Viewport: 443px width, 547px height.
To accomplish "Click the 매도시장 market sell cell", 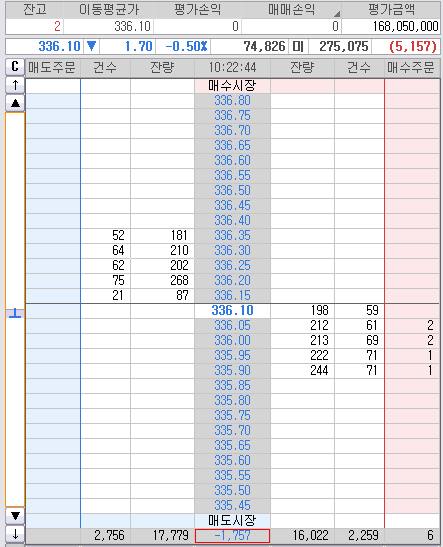I will point(232,520).
